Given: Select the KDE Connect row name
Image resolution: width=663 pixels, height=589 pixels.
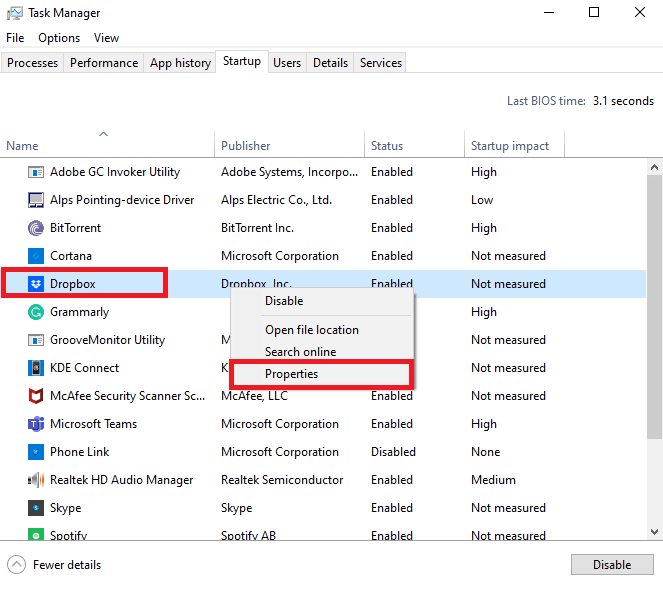Looking at the screenshot, I should (x=85, y=368).
